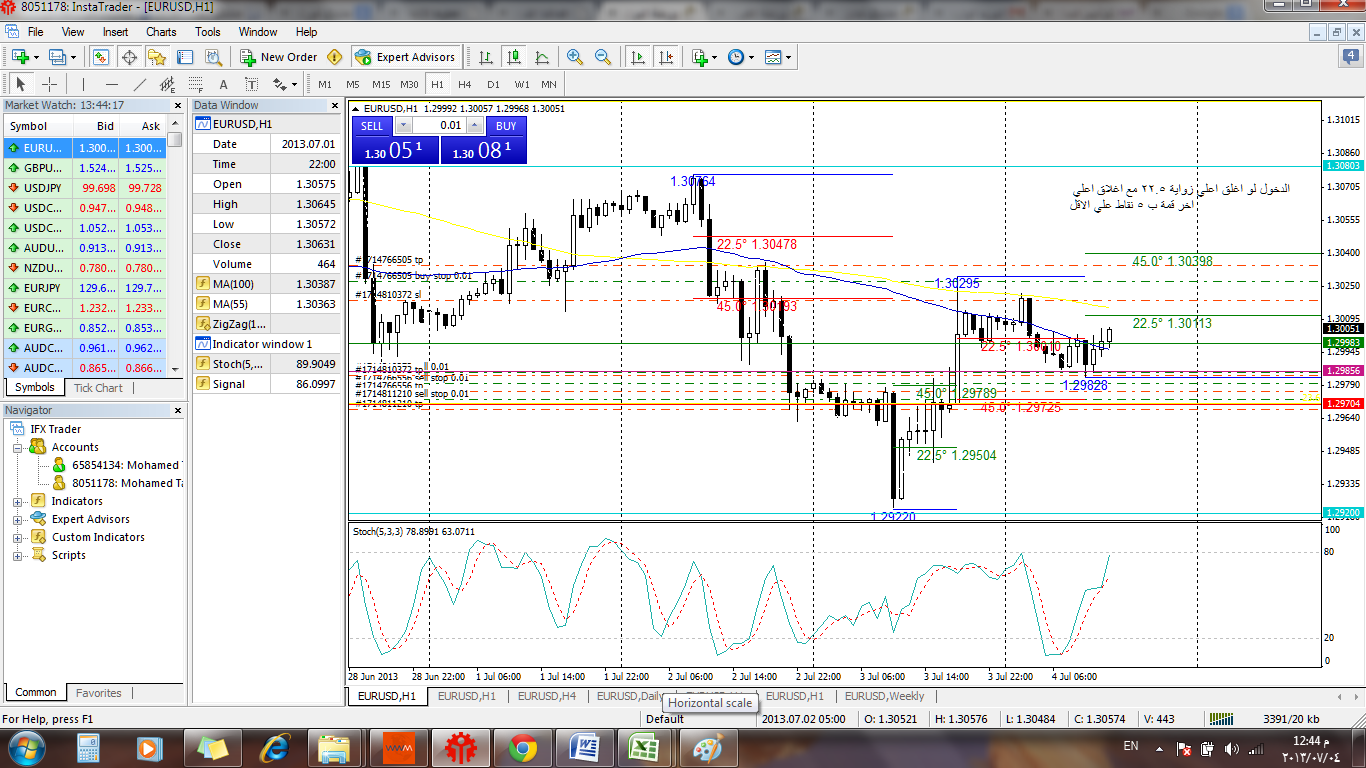Open the Charts menu
Screen dimensions: 1366x768
[161, 32]
